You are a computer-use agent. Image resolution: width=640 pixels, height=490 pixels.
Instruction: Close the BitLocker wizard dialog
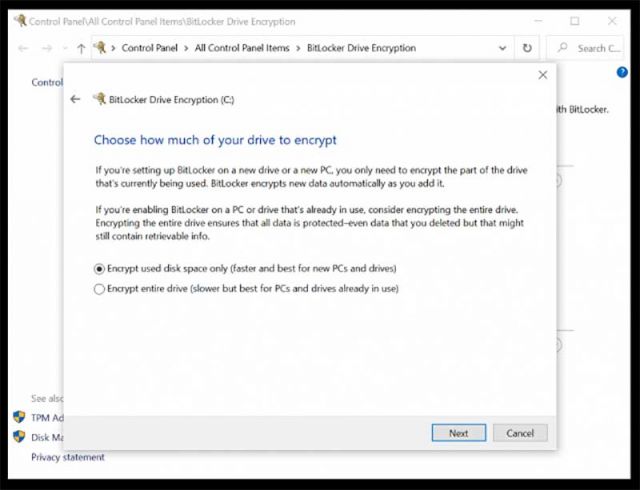tap(542, 75)
